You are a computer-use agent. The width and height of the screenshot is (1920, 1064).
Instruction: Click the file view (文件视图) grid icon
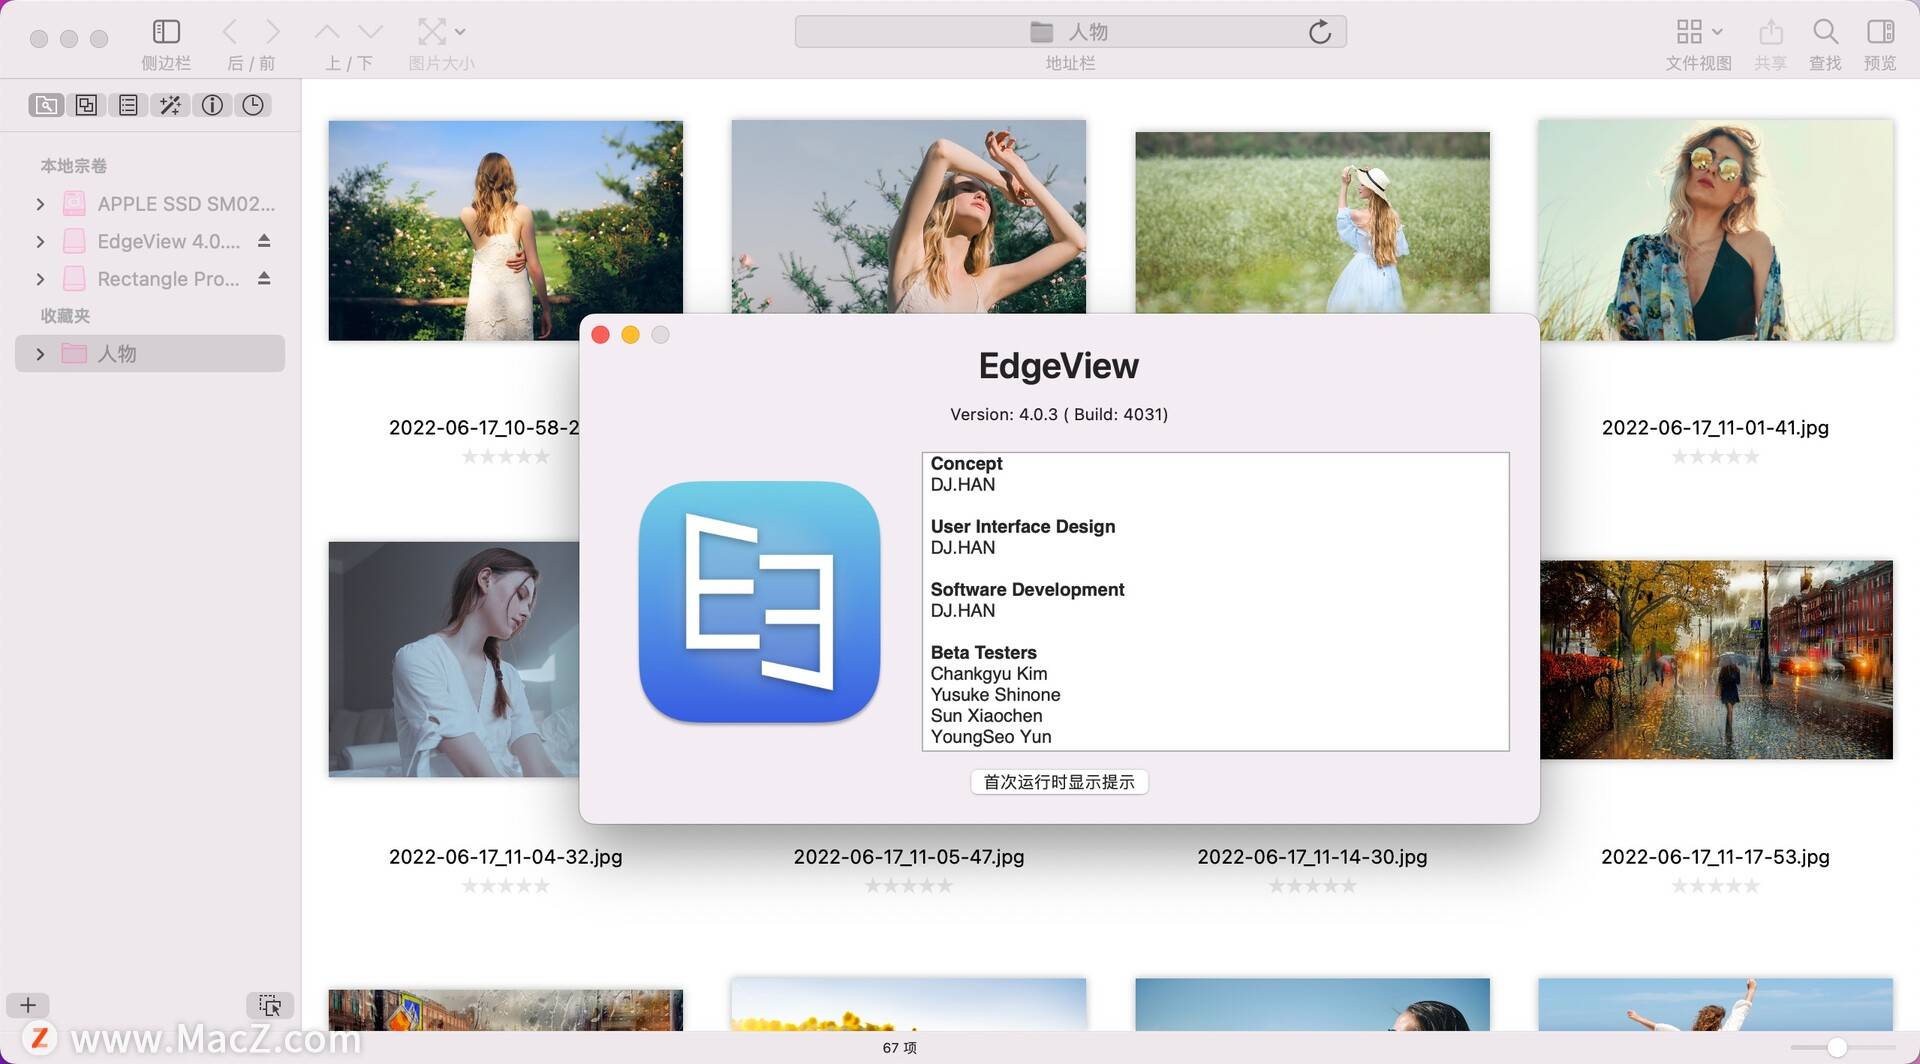(1689, 32)
